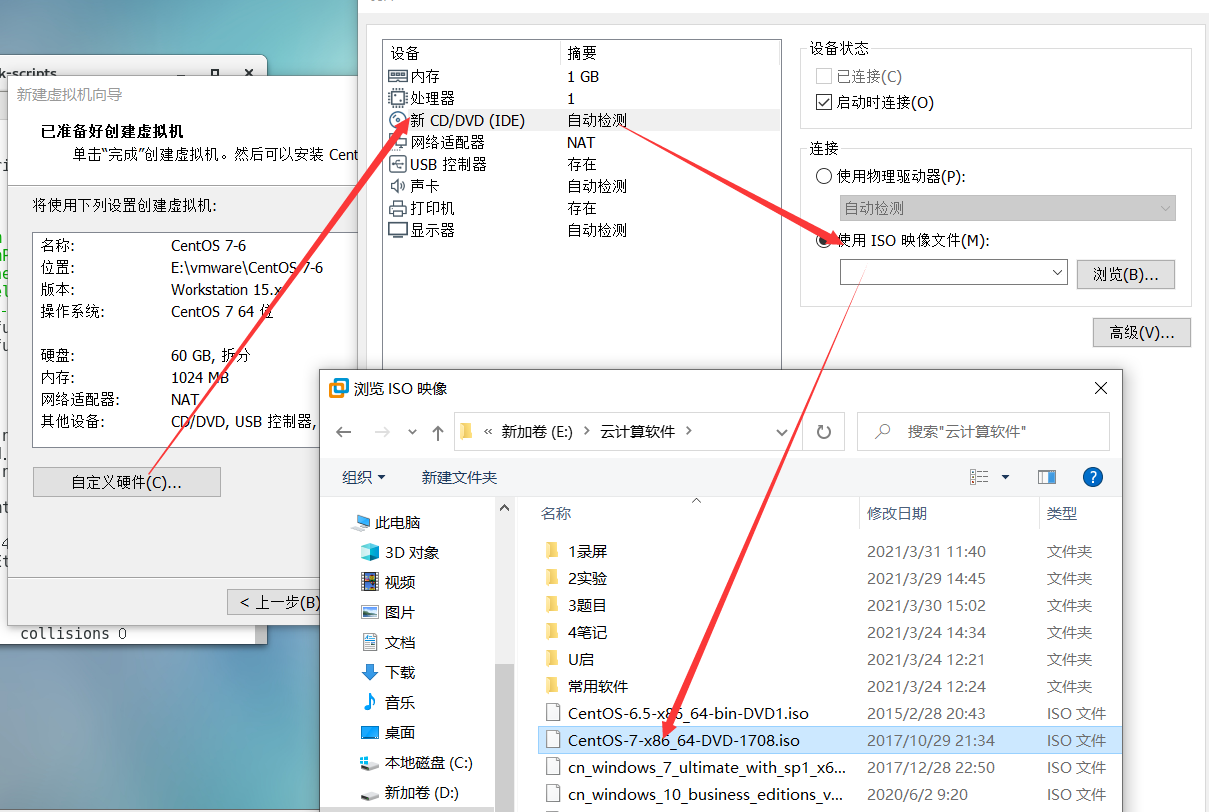
Task: Select the cn_windows_7_ultimate_with_sp1 ISO file
Action: 706,767
